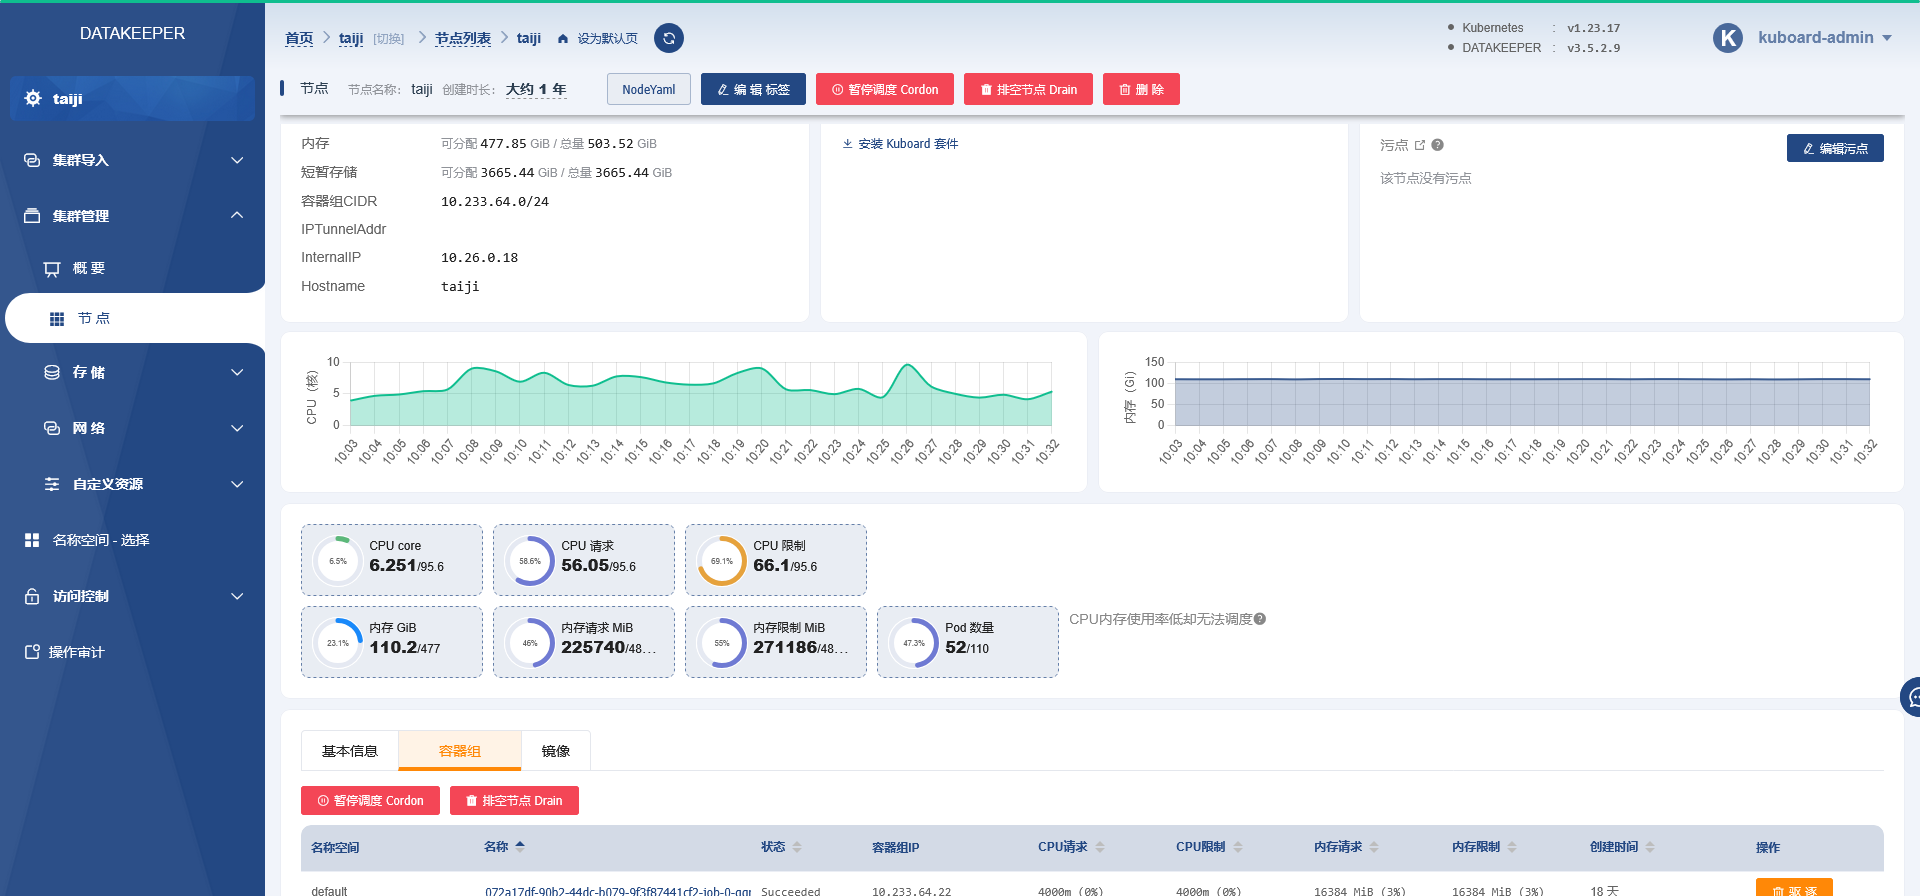
Task: Open the external link icon beside 污点
Action: 1419,145
